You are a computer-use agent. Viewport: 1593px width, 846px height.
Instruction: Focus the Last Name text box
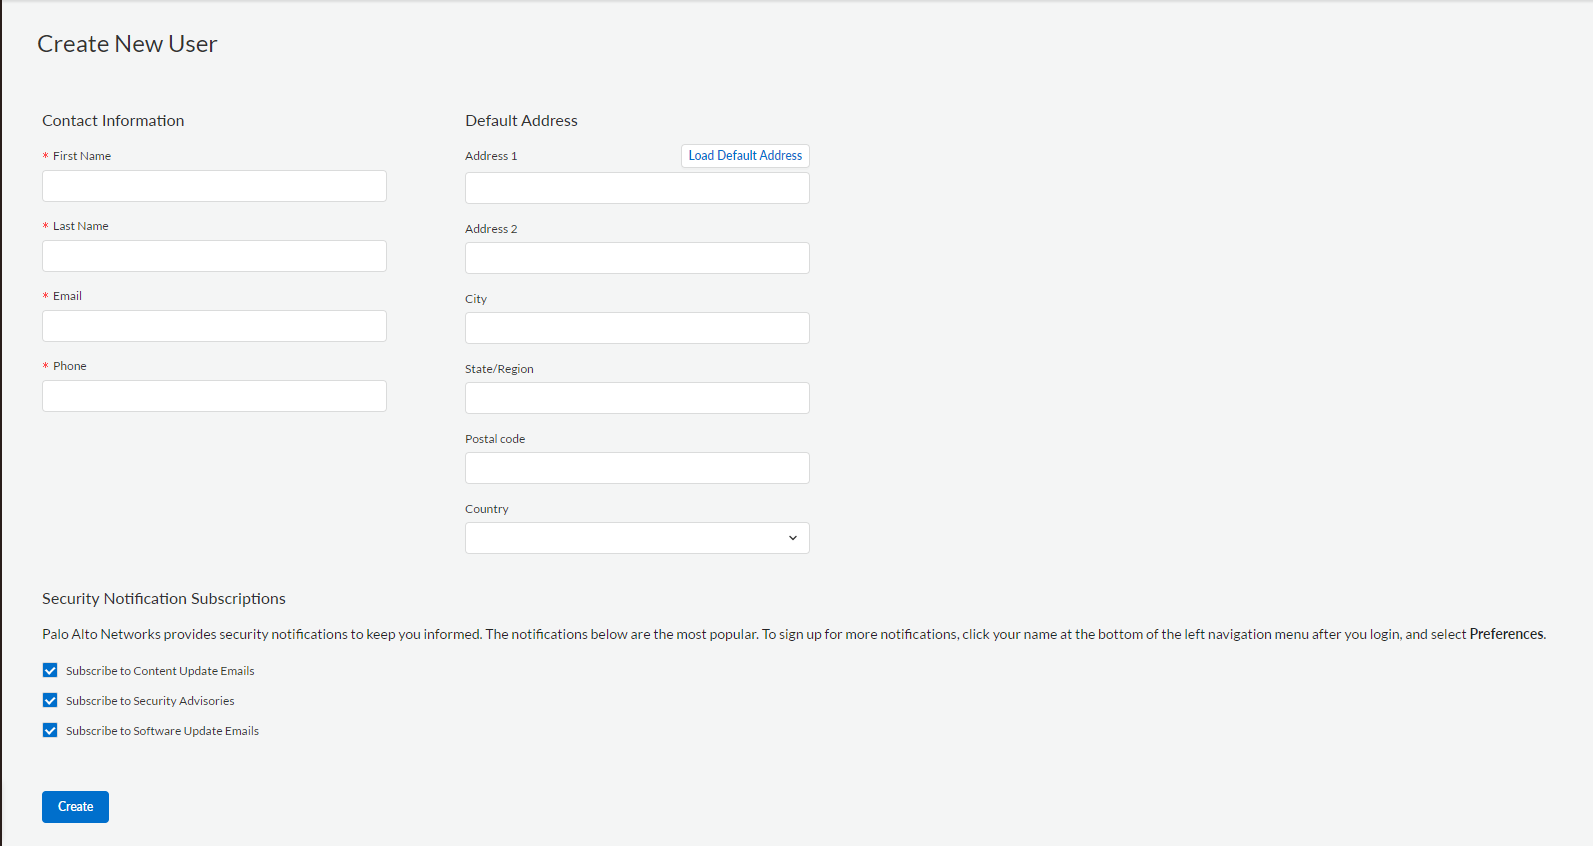pos(214,256)
